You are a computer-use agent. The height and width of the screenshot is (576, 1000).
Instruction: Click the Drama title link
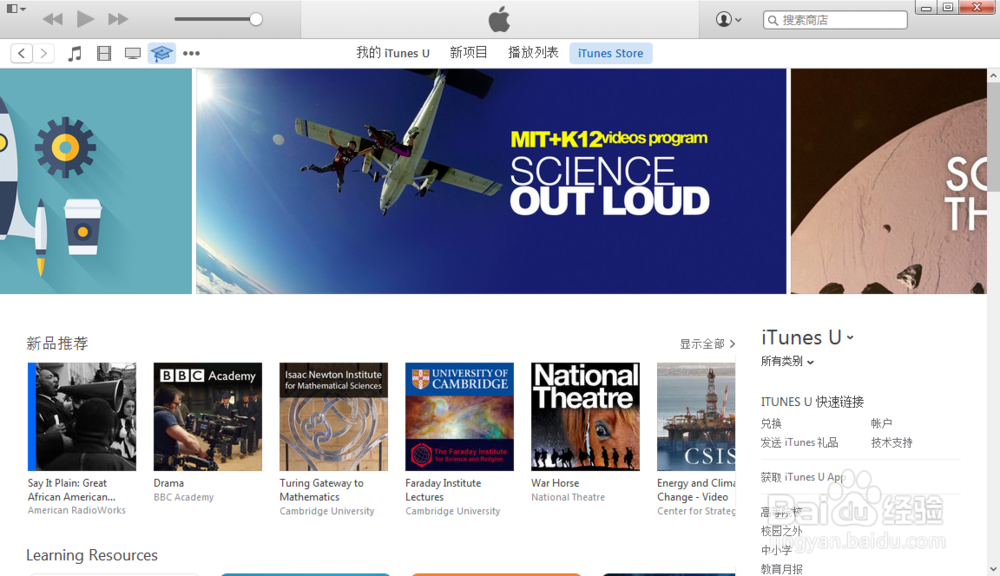[168, 484]
